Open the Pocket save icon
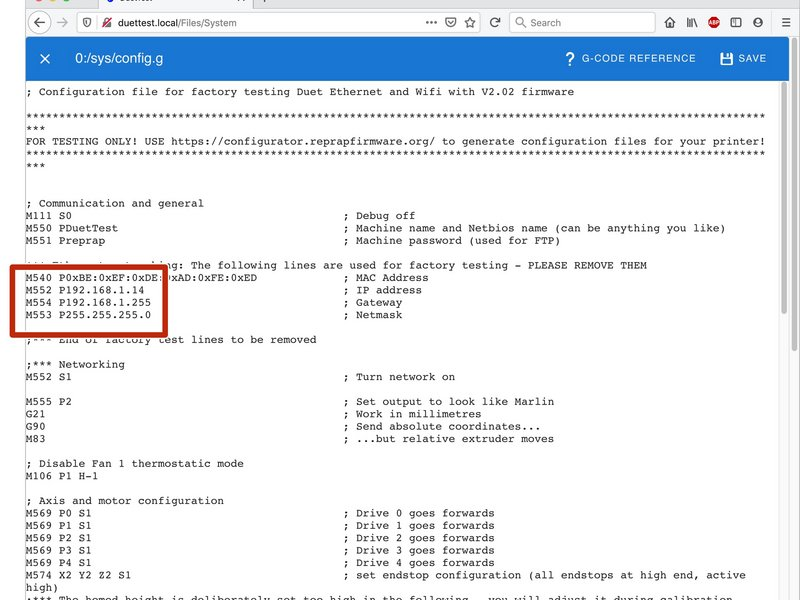This screenshot has width=800, height=600. point(450,22)
